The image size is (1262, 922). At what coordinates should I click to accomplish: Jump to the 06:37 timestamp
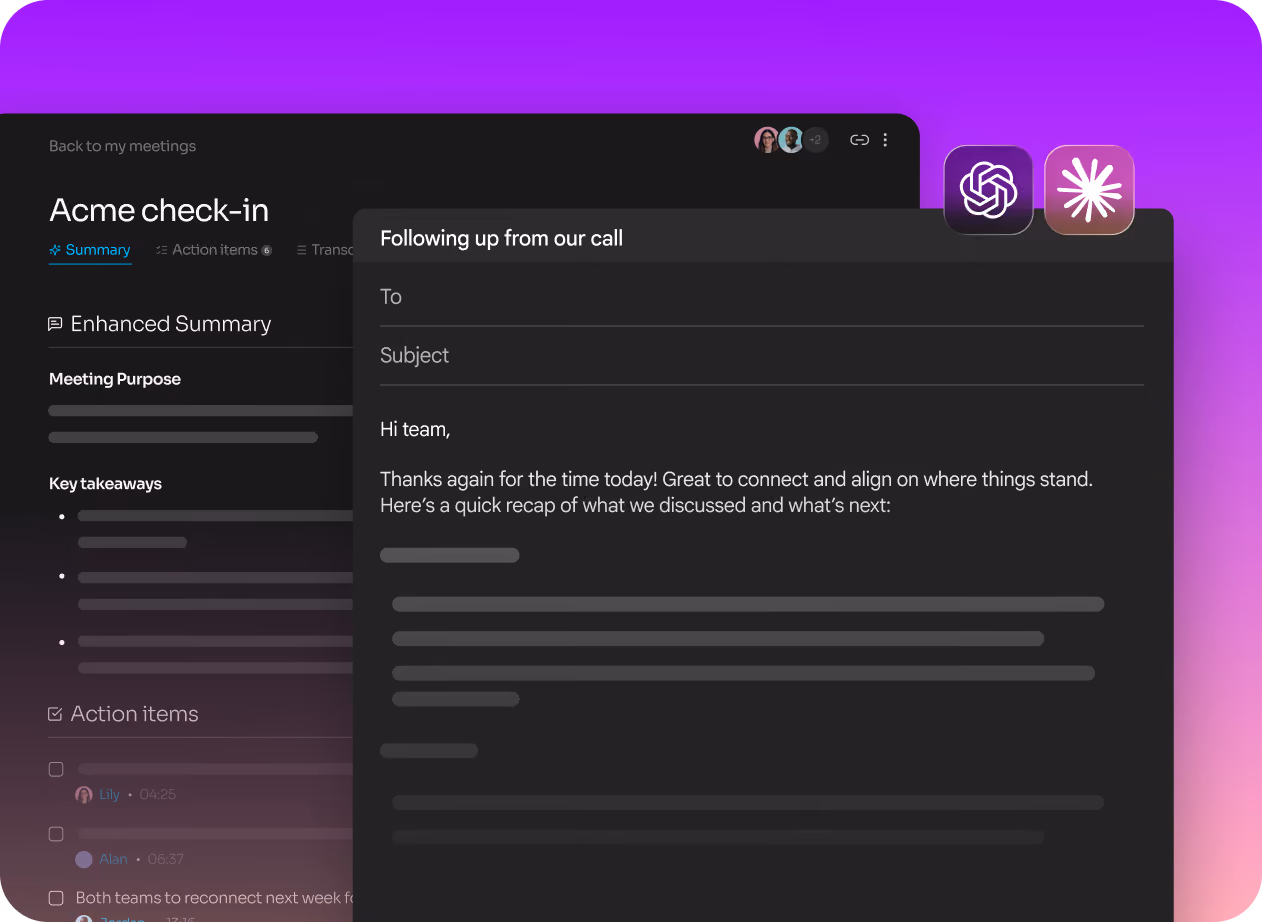[x=166, y=859]
